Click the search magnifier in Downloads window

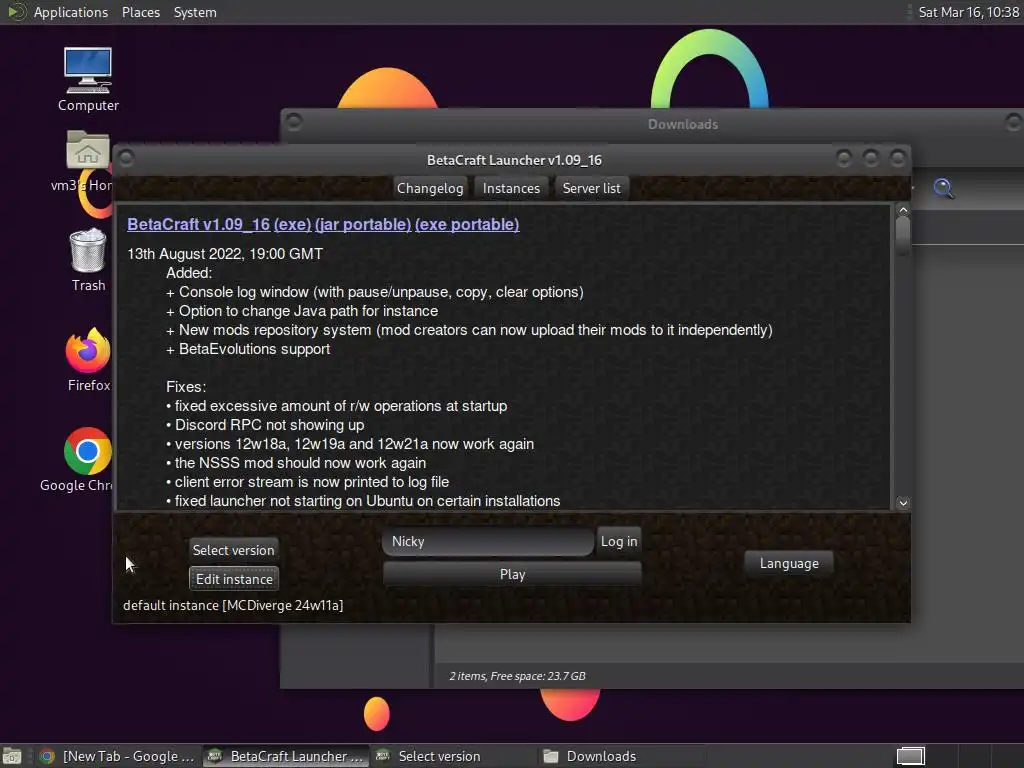[943, 188]
